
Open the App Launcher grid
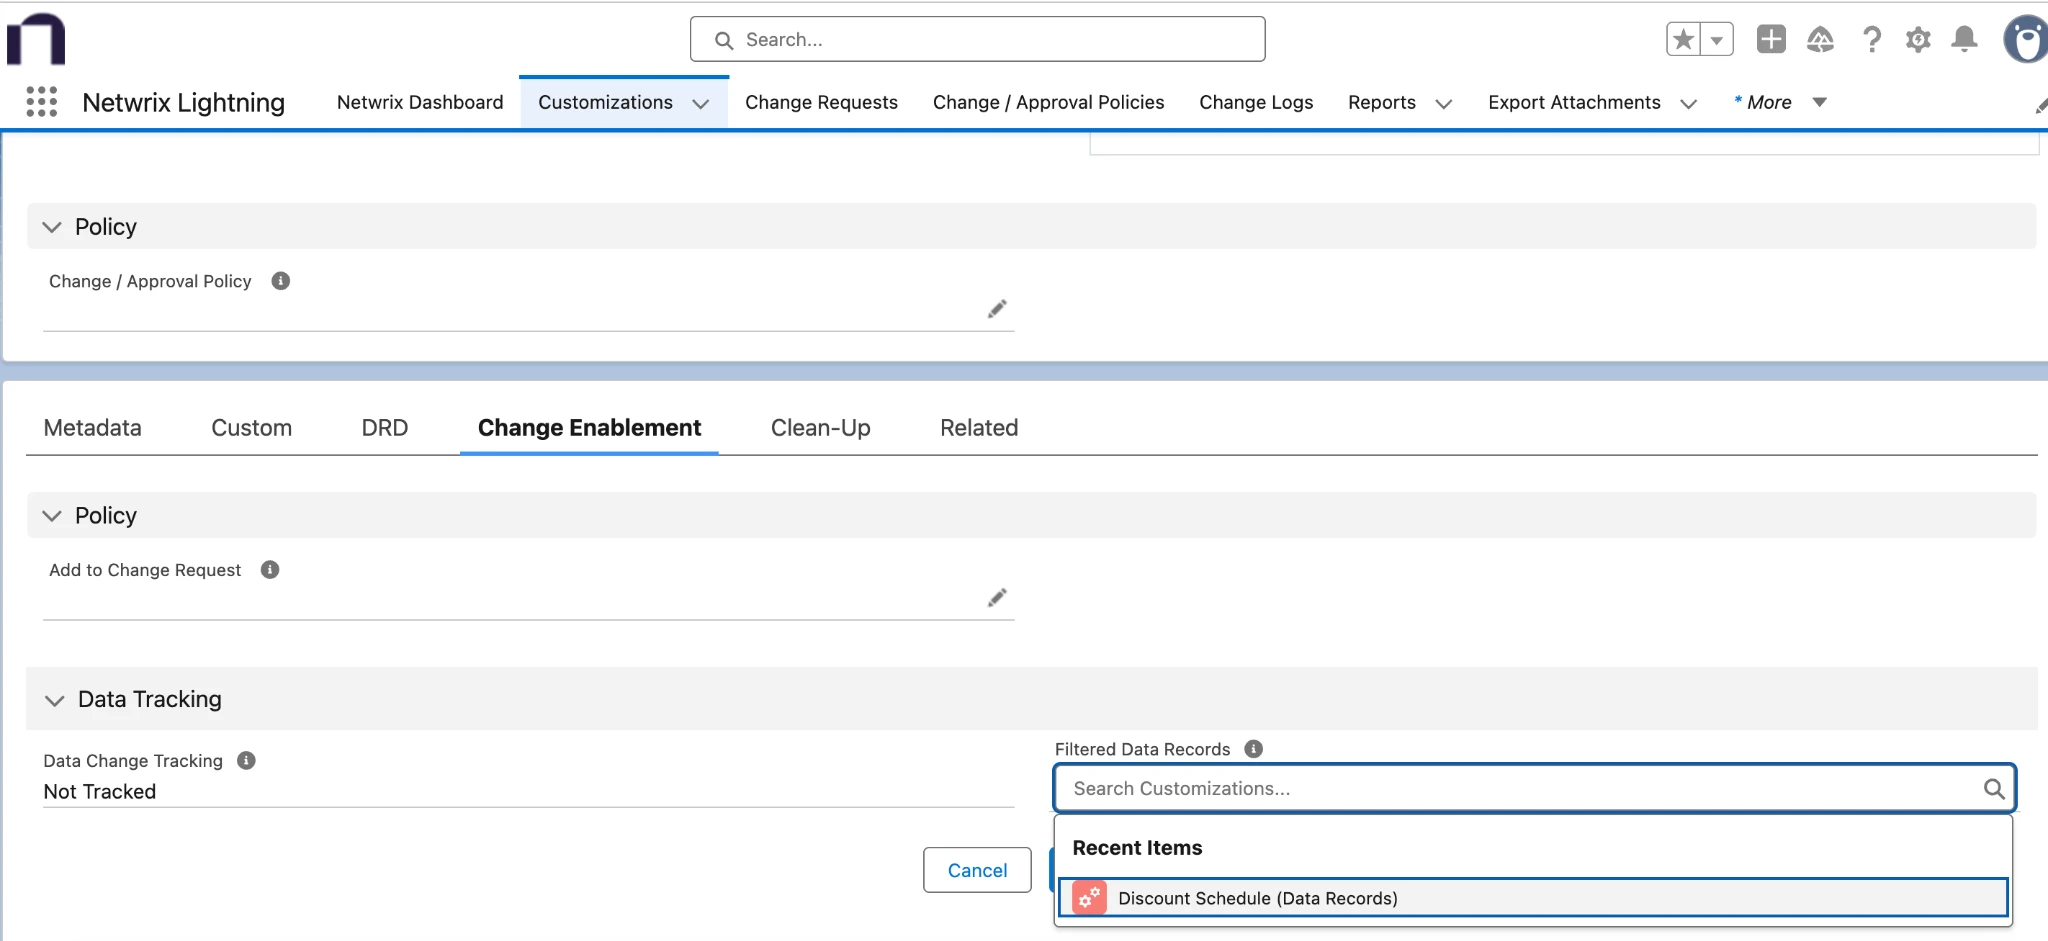pyautogui.click(x=40, y=101)
